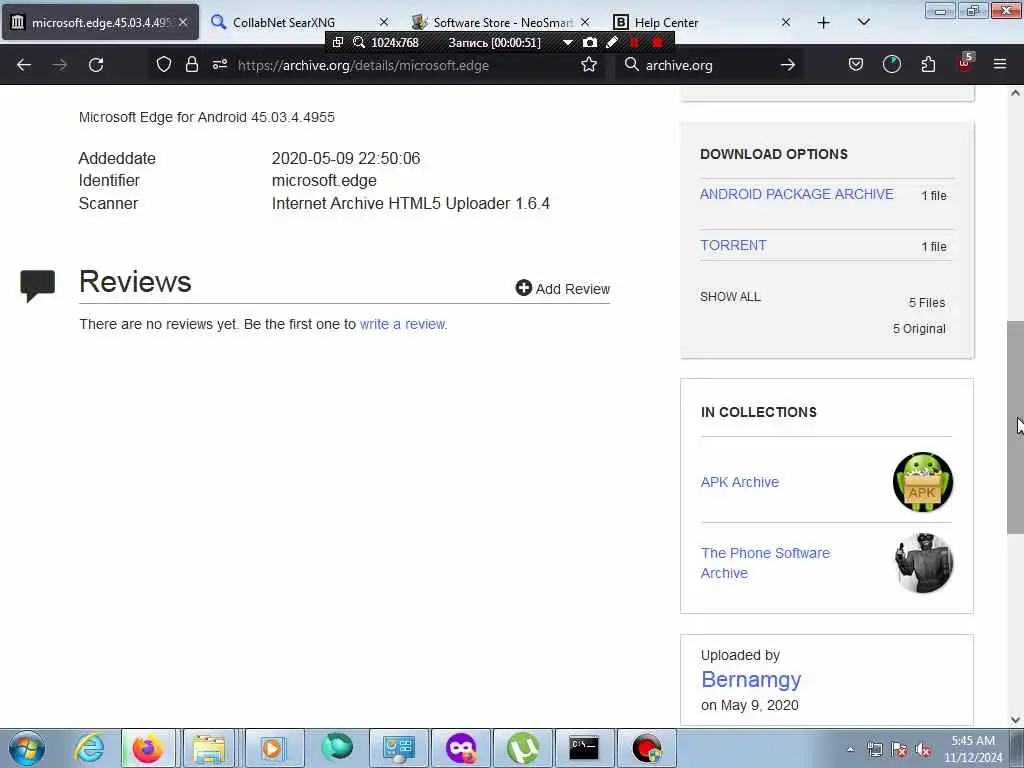Screen dimensions: 1024x768
Task: Switch to the microsoft.edge.45.03.4.4955 tab
Action: point(101,22)
